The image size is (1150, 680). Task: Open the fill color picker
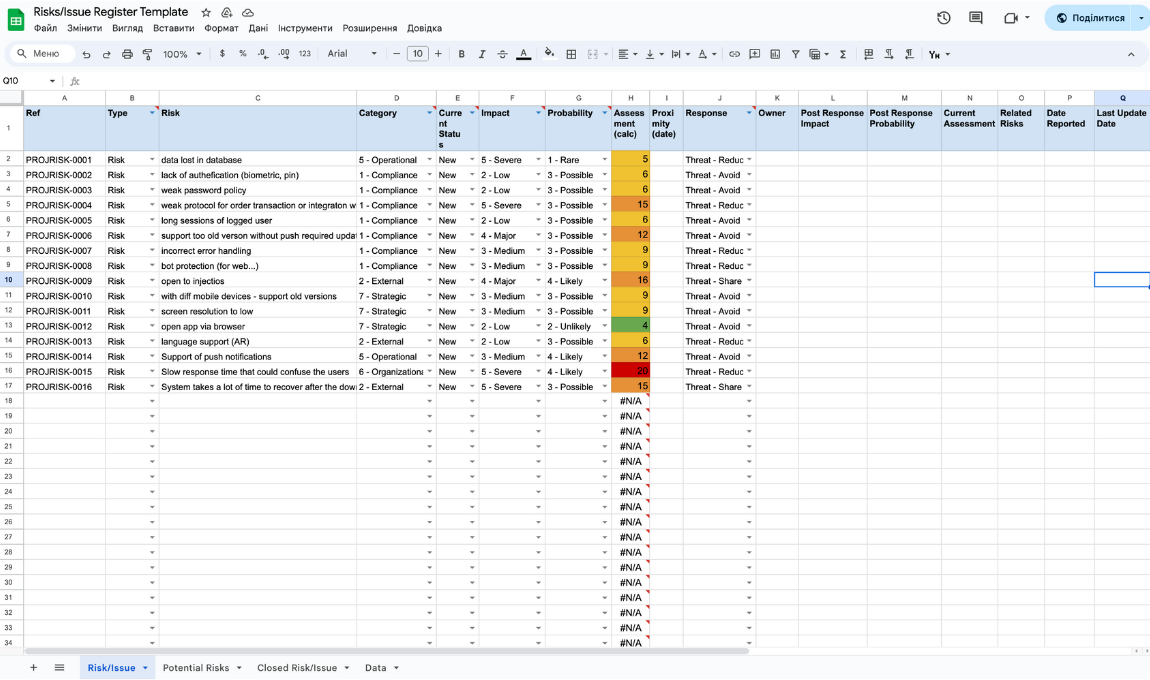[549, 54]
